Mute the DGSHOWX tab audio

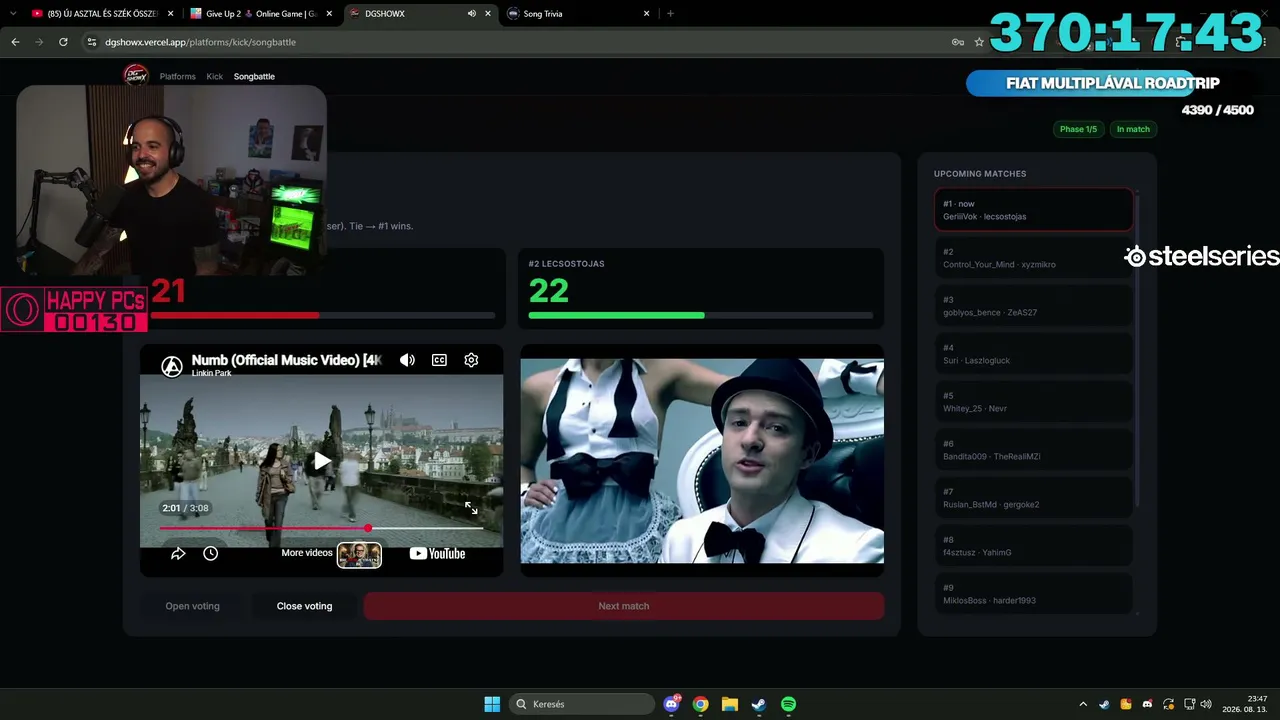click(x=471, y=14)
